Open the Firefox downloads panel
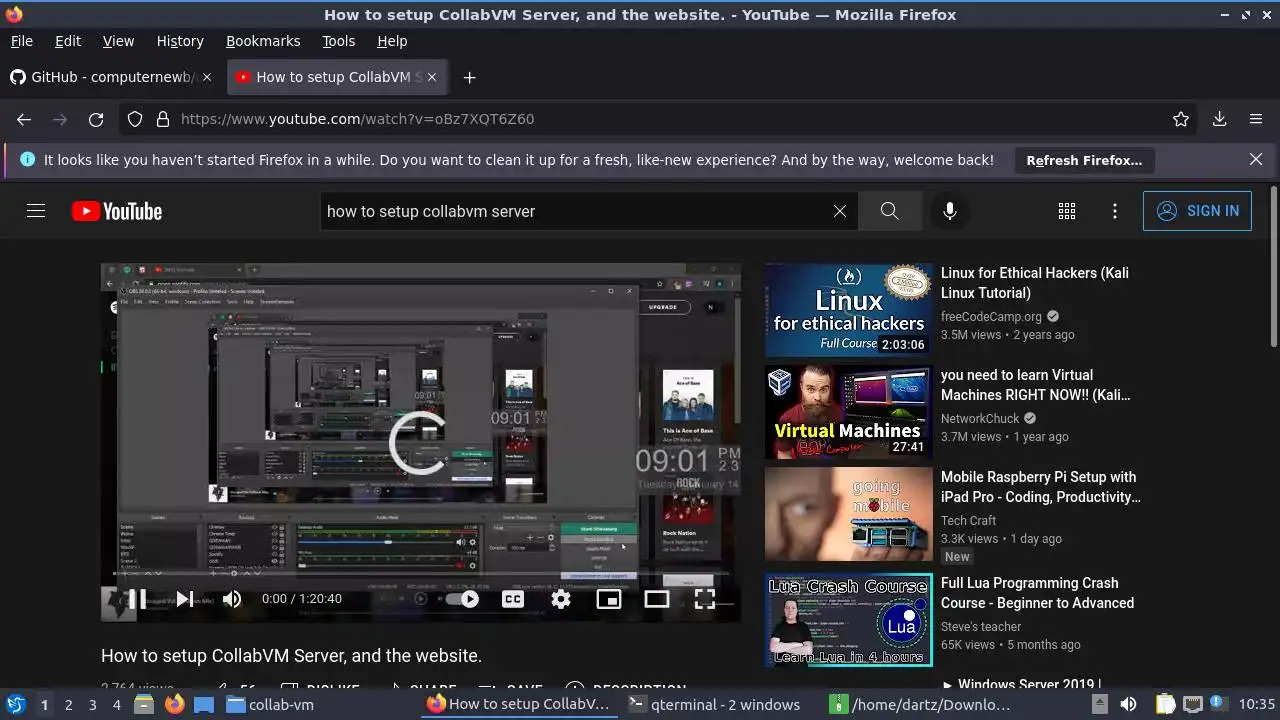This screenshot has width=1280, height=720. pyautogui.click(x=1219, y=119)
